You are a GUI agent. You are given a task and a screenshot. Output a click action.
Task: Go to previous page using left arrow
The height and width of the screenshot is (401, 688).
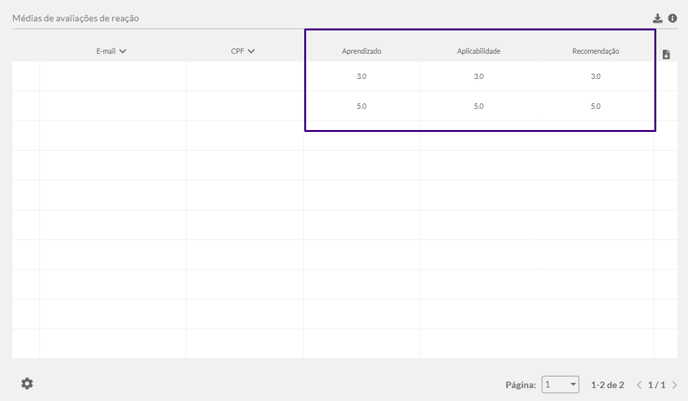click(x=640, y=385)
